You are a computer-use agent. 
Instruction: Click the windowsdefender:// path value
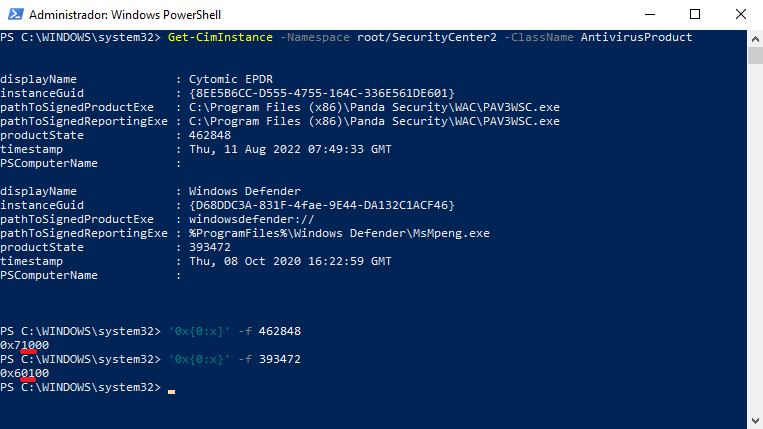pyautogui.click(x=251, y=218)
